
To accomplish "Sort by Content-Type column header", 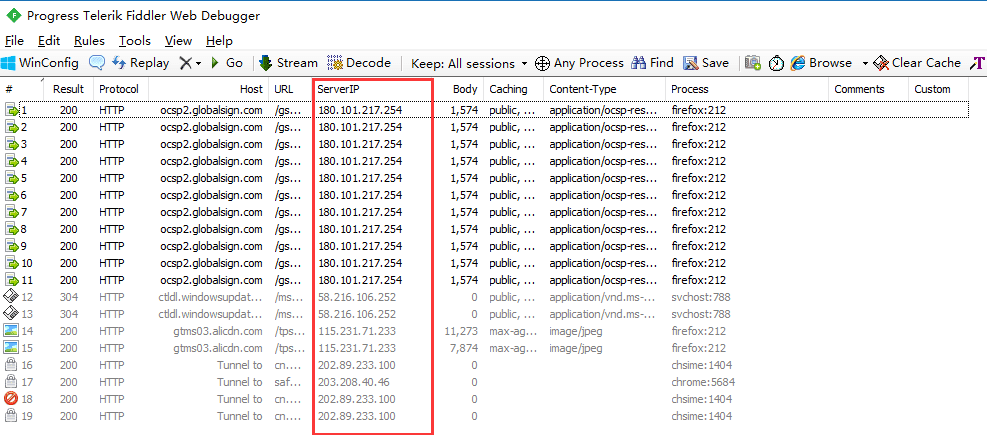I will (x=604, y=89).
